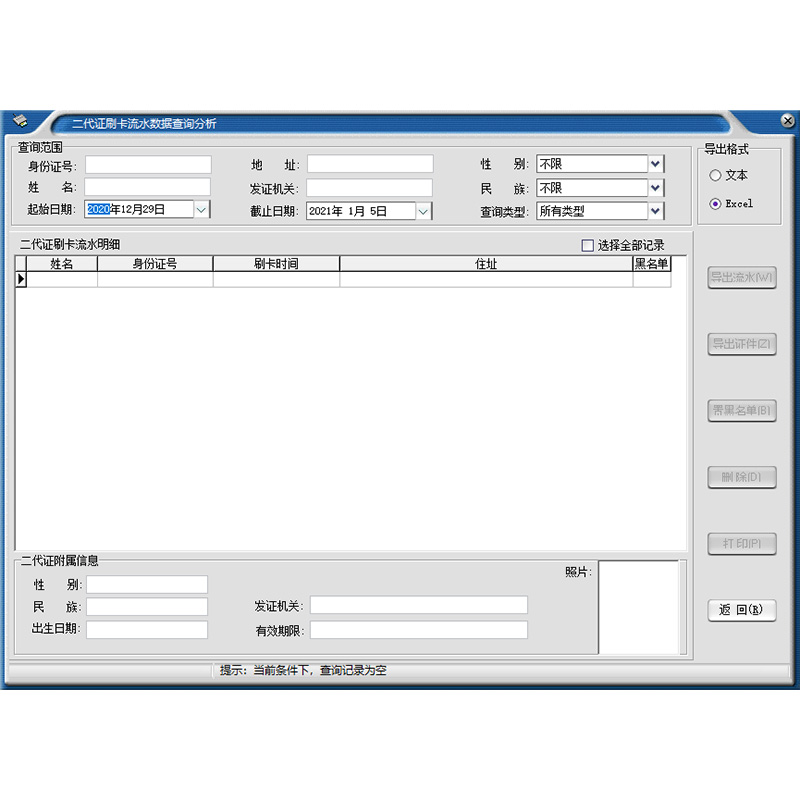Click the 打印 button
The width and height of the screenshot is (800, 800).
pyautogui.click(x=742, y=544)
